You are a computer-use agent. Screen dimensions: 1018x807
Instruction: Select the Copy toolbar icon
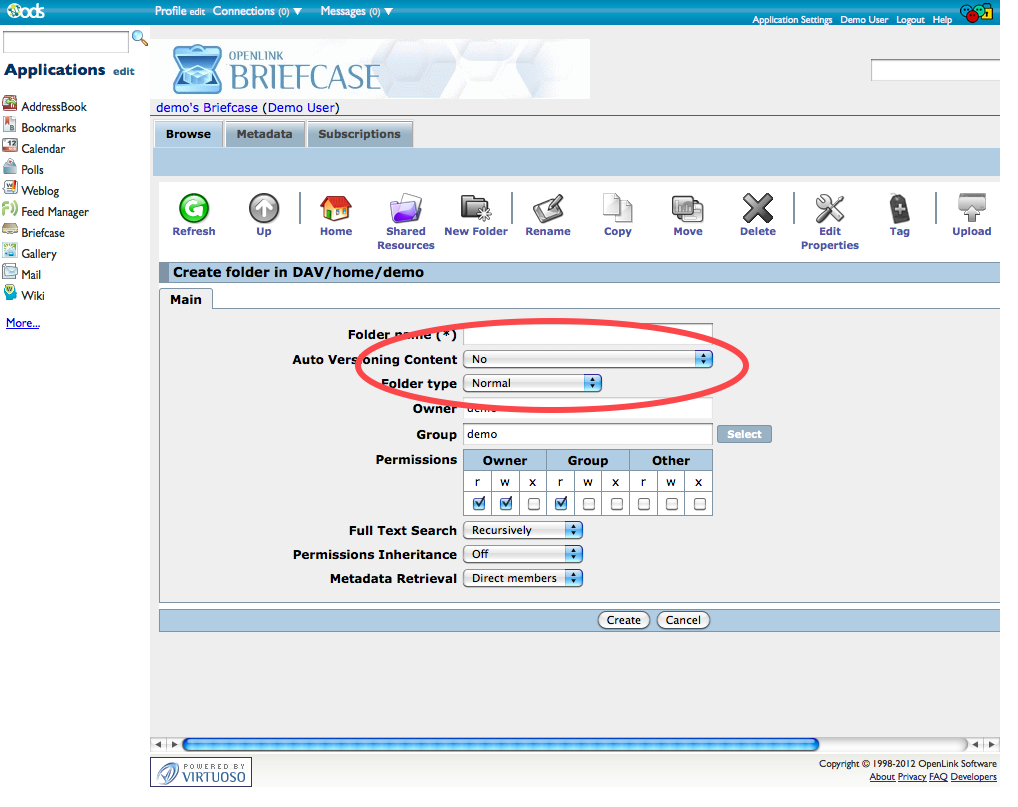pyautogui.click(x=617, y=209)
